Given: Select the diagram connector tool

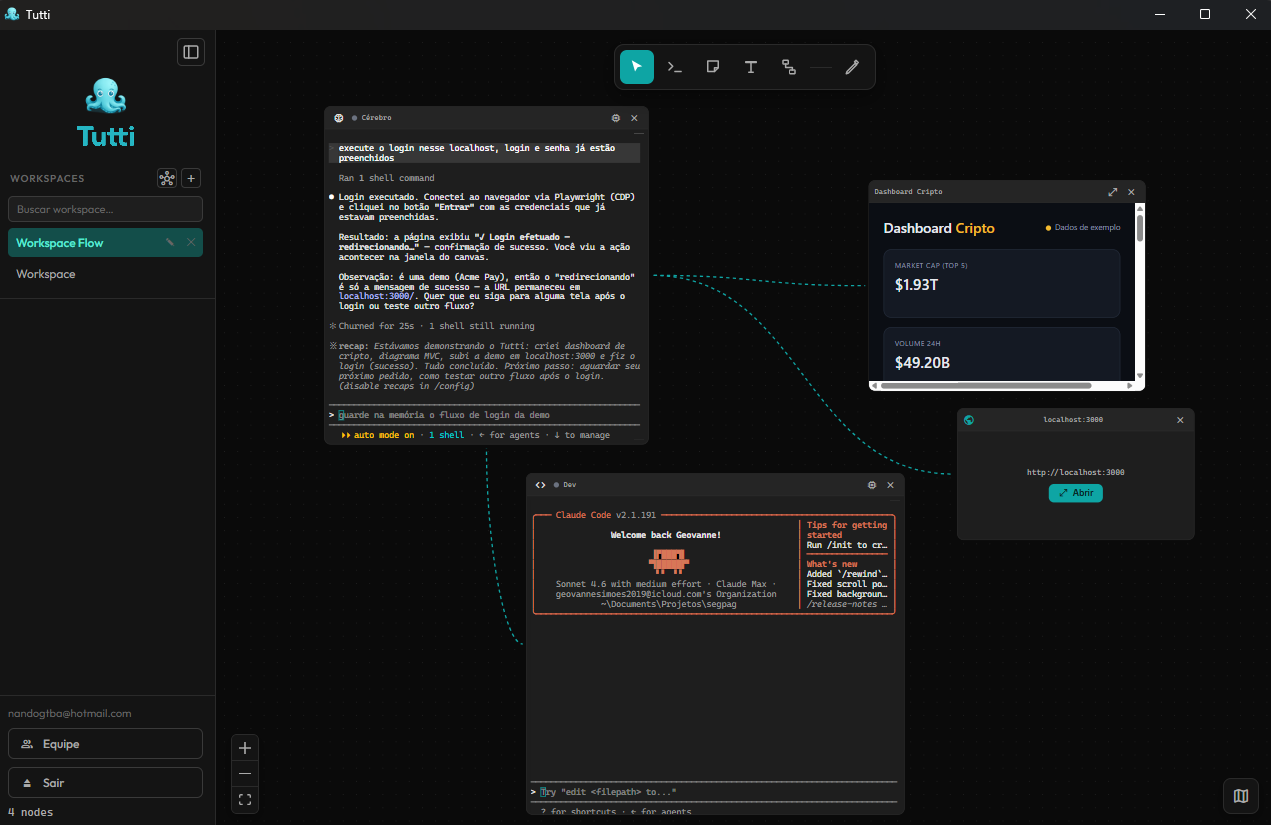Looking at the screenshot, I should click(x=789, y=67).
